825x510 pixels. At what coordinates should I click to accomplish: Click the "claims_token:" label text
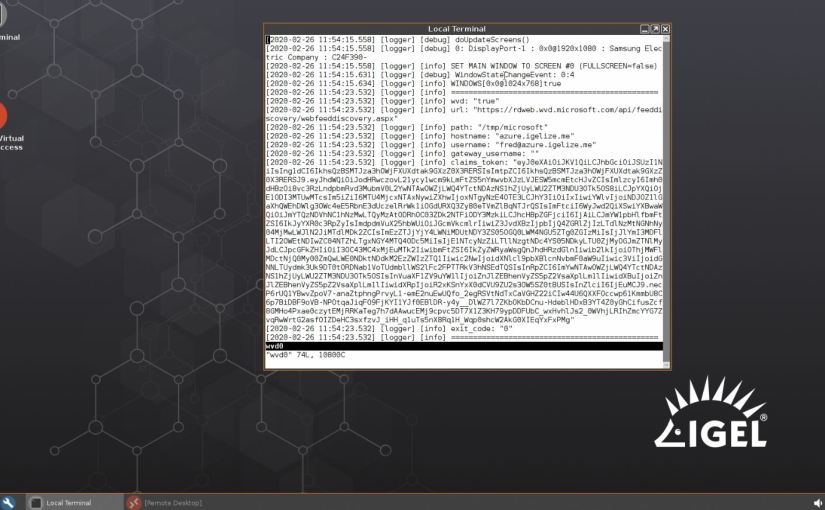coord(479,163)
